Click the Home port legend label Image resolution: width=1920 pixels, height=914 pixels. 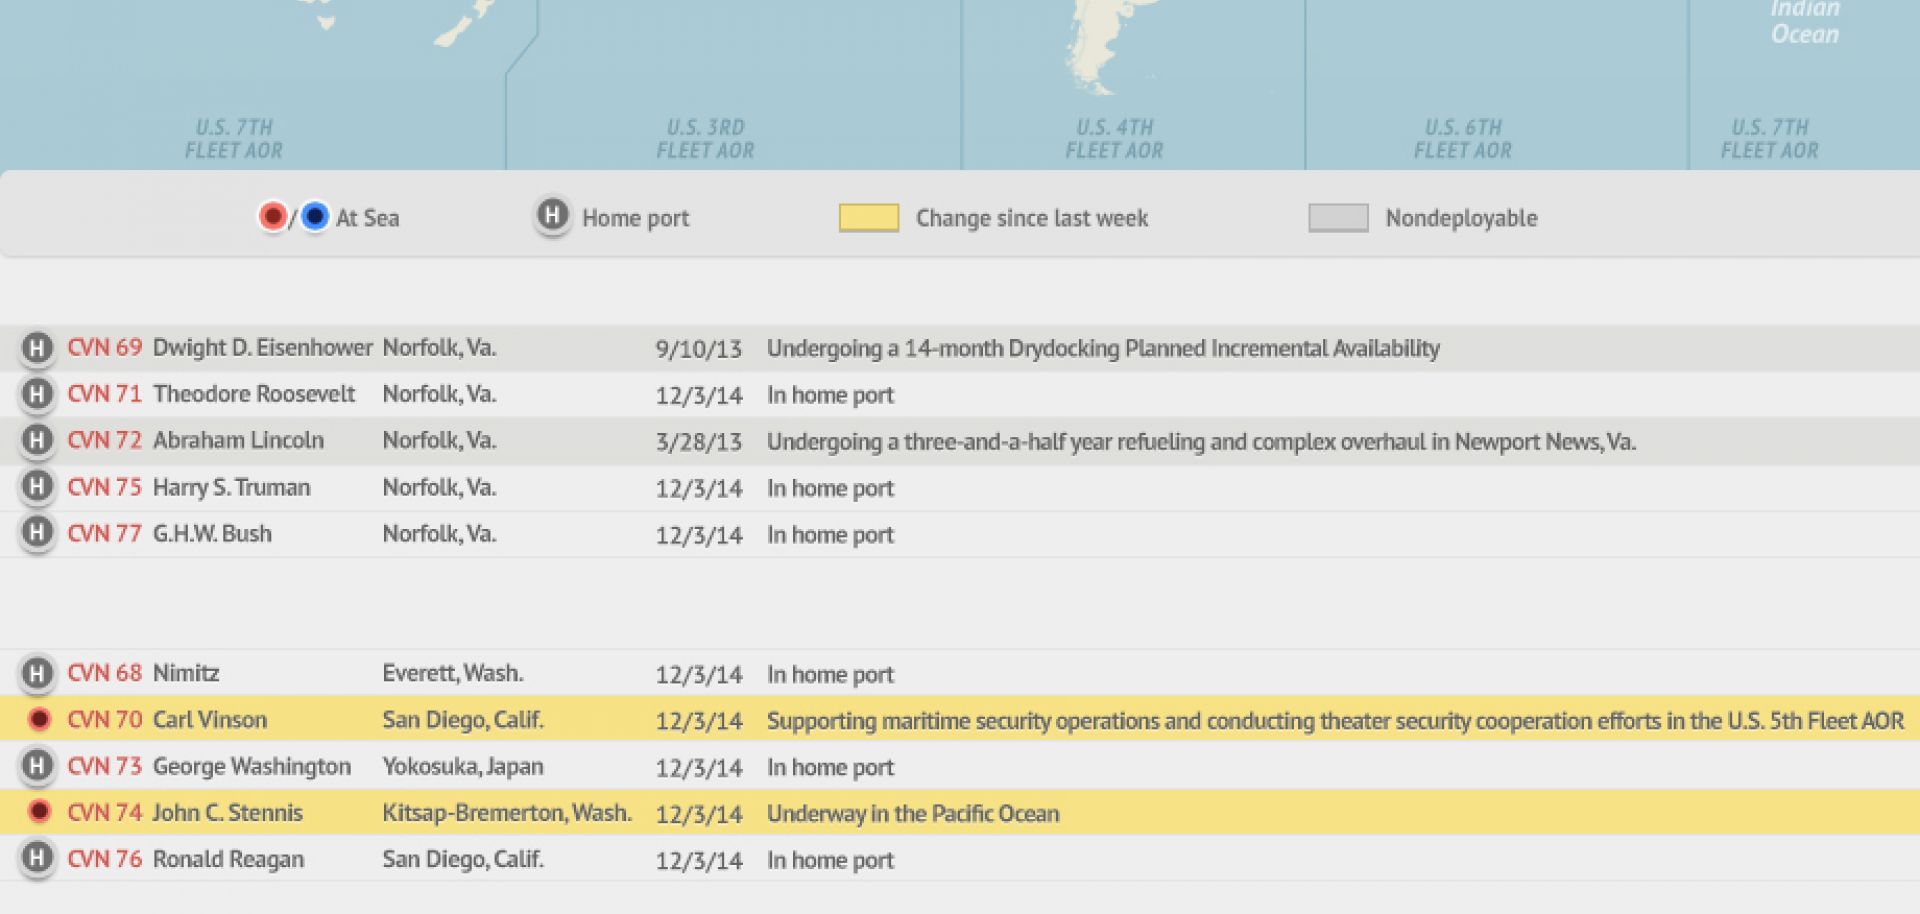636,218
